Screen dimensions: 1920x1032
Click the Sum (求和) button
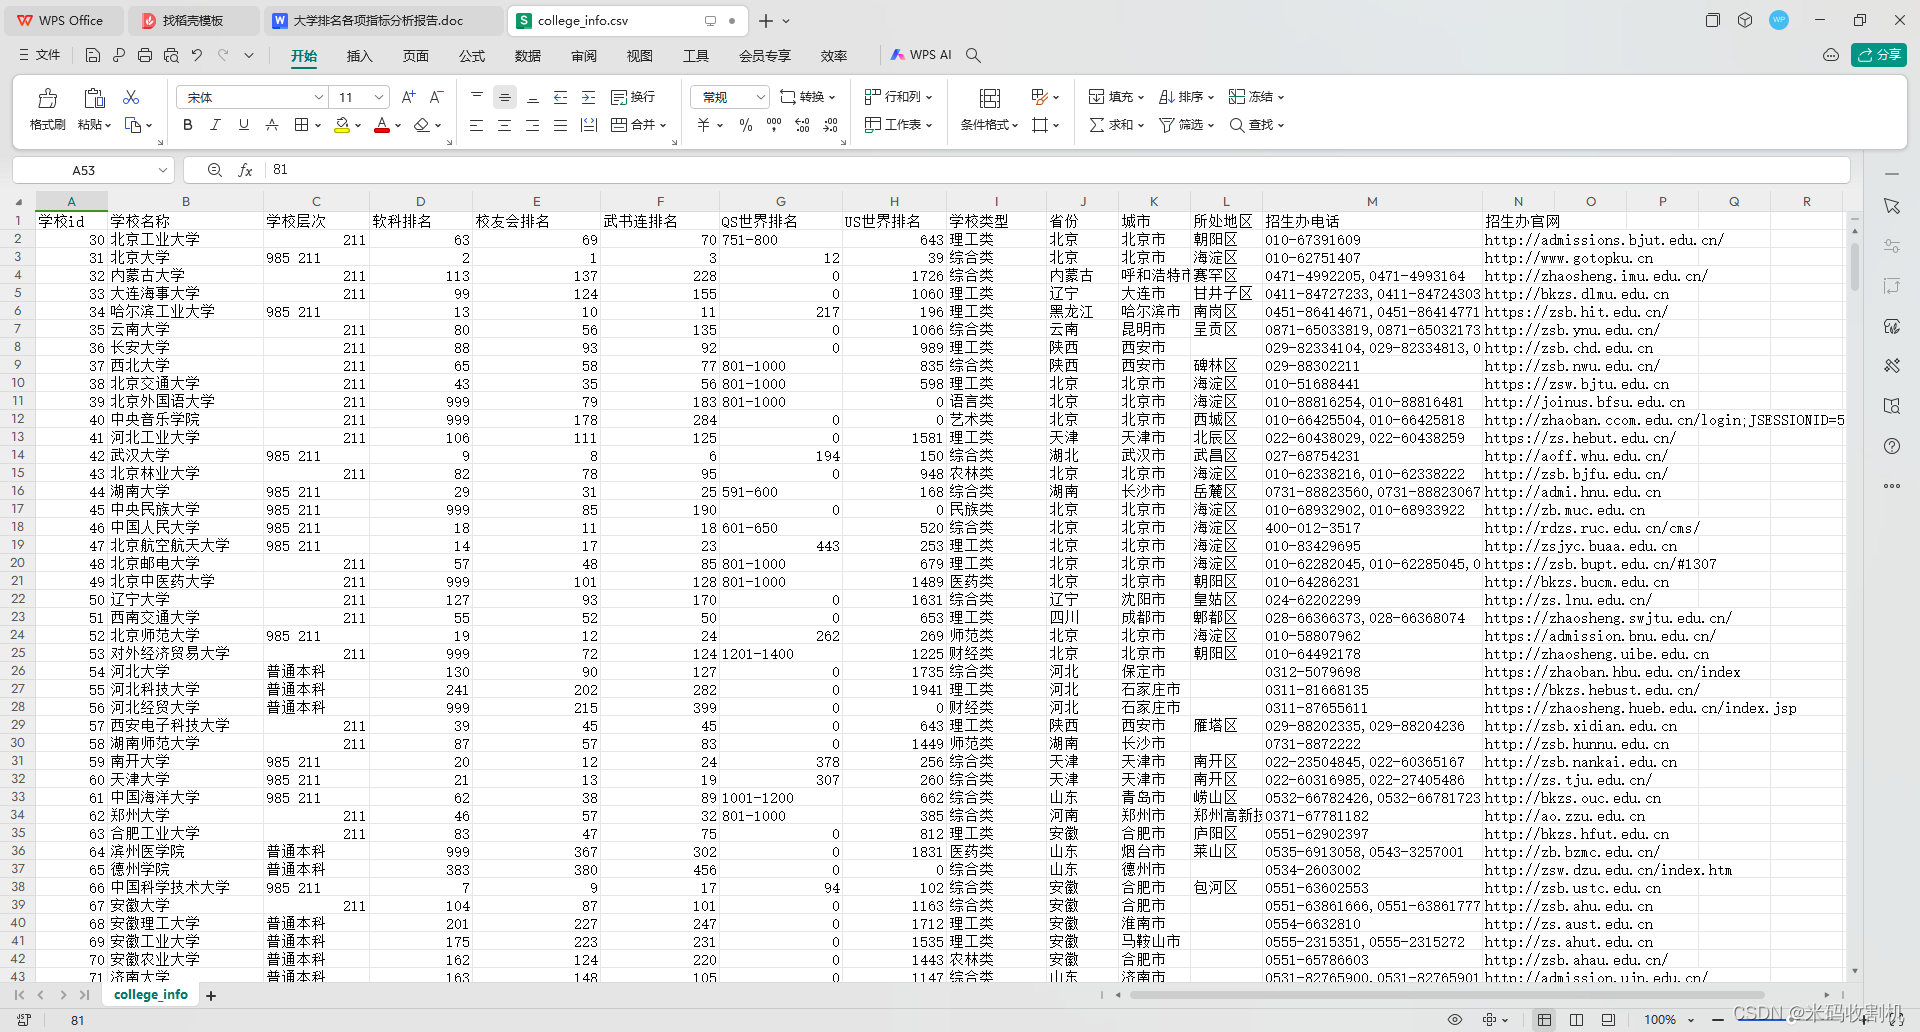point(1116,125)
